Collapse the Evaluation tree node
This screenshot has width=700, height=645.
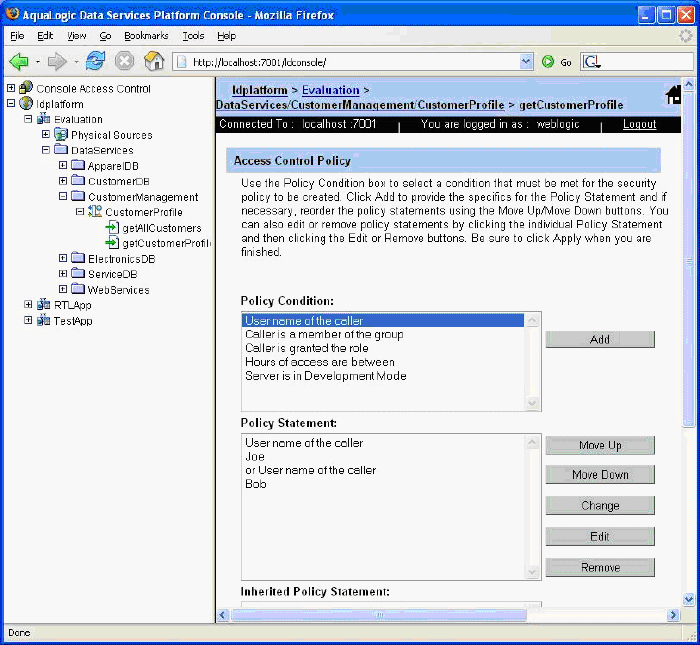[x=28, y=119]
